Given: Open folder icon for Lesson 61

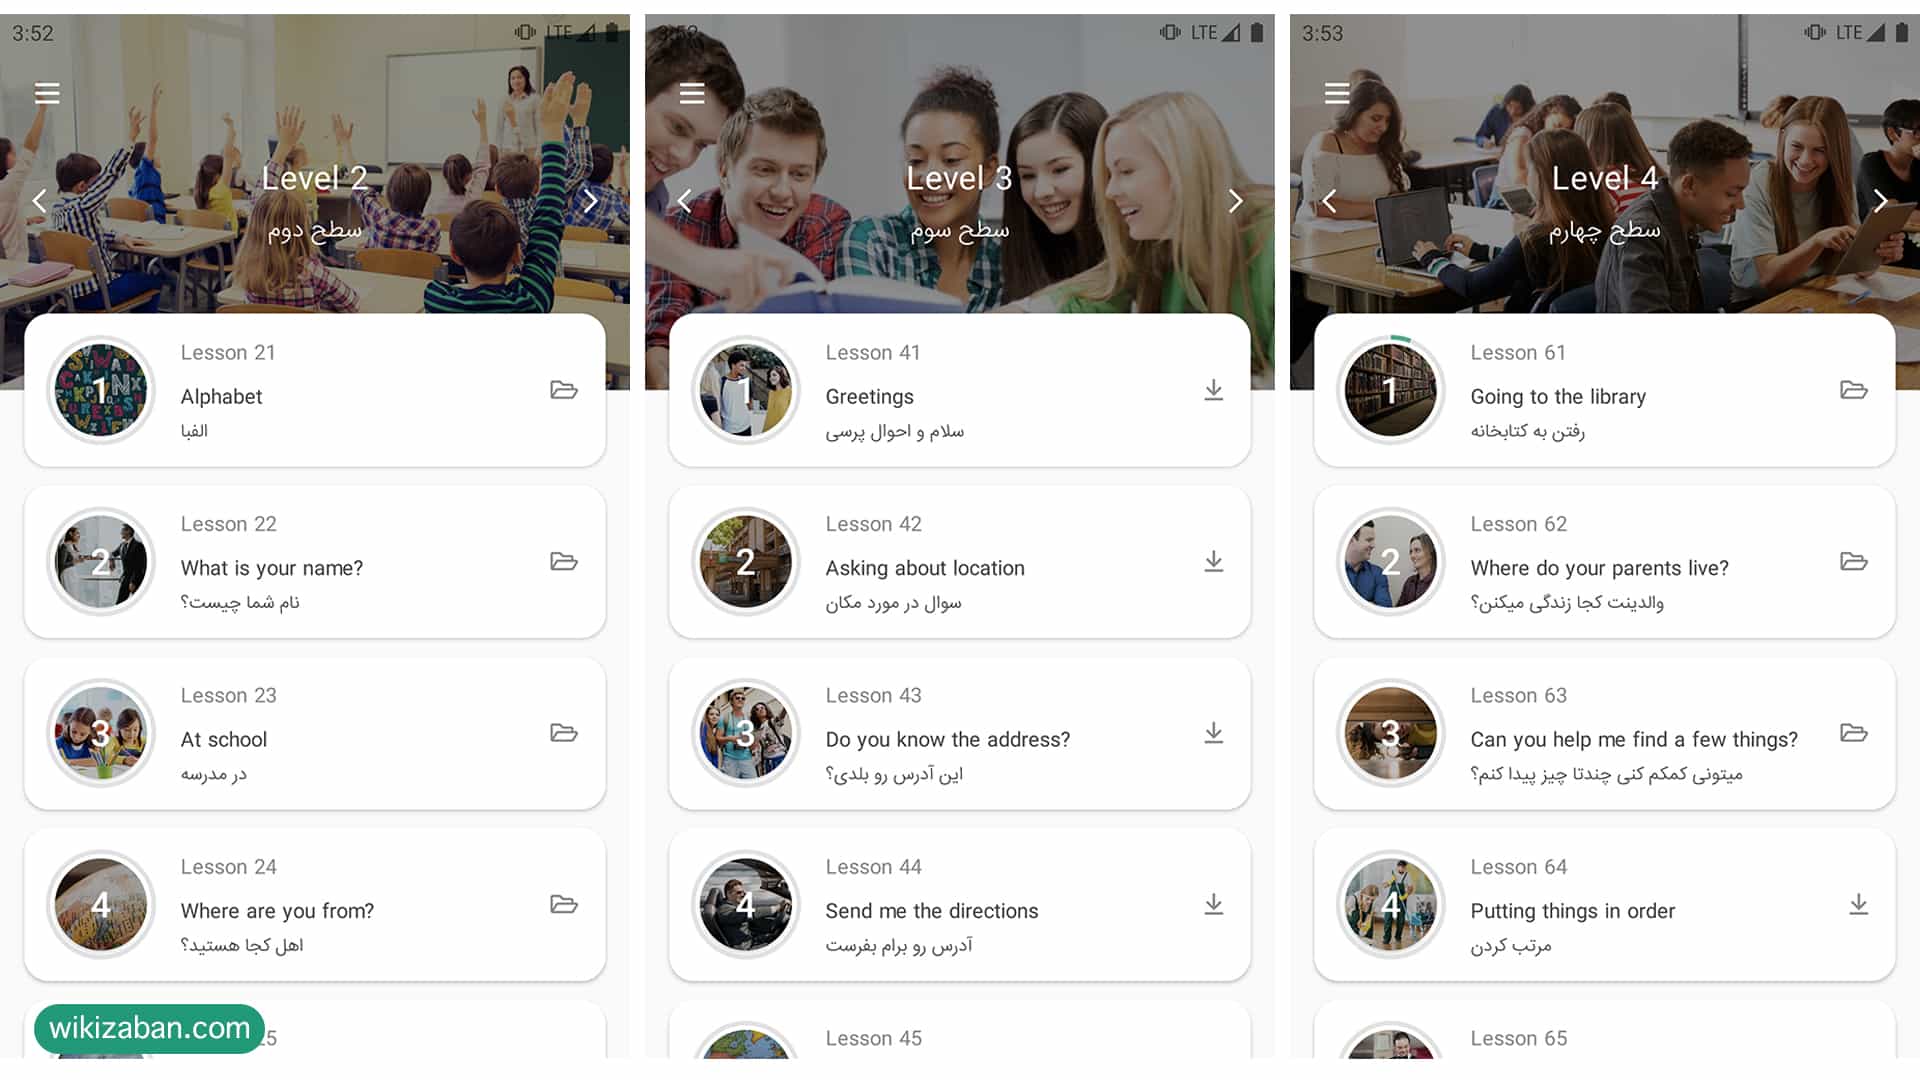Looking at the screenshot, I should (1854, 389).
